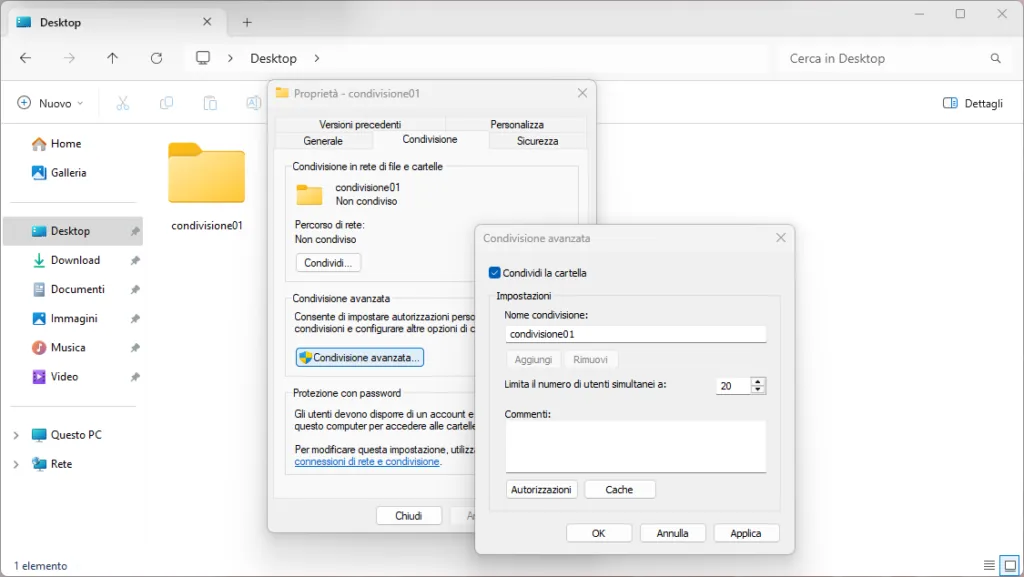Go back using the back arrow
This screenshot has width=1024, height=577.
pyautogui.click(x=26, y=58)
